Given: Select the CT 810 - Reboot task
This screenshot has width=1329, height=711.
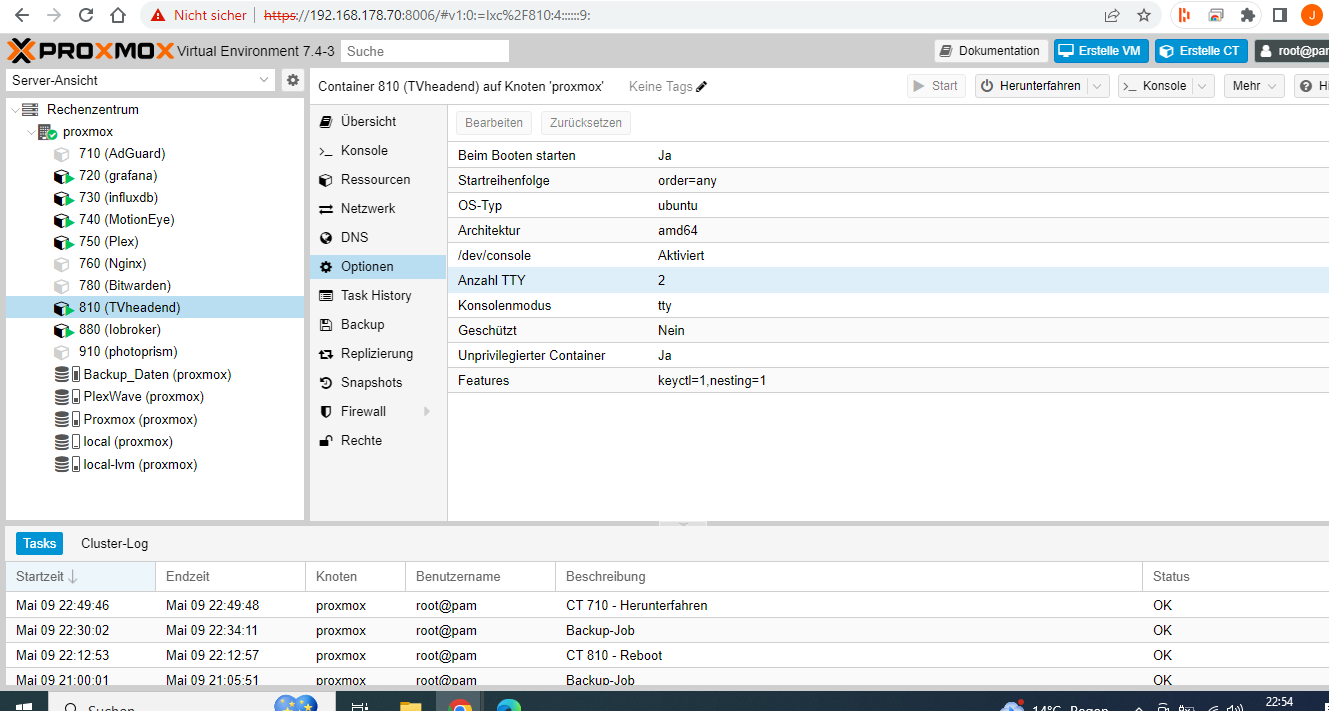Looking at the screenshot, I should pyautogui.click(x=667, y=655).
